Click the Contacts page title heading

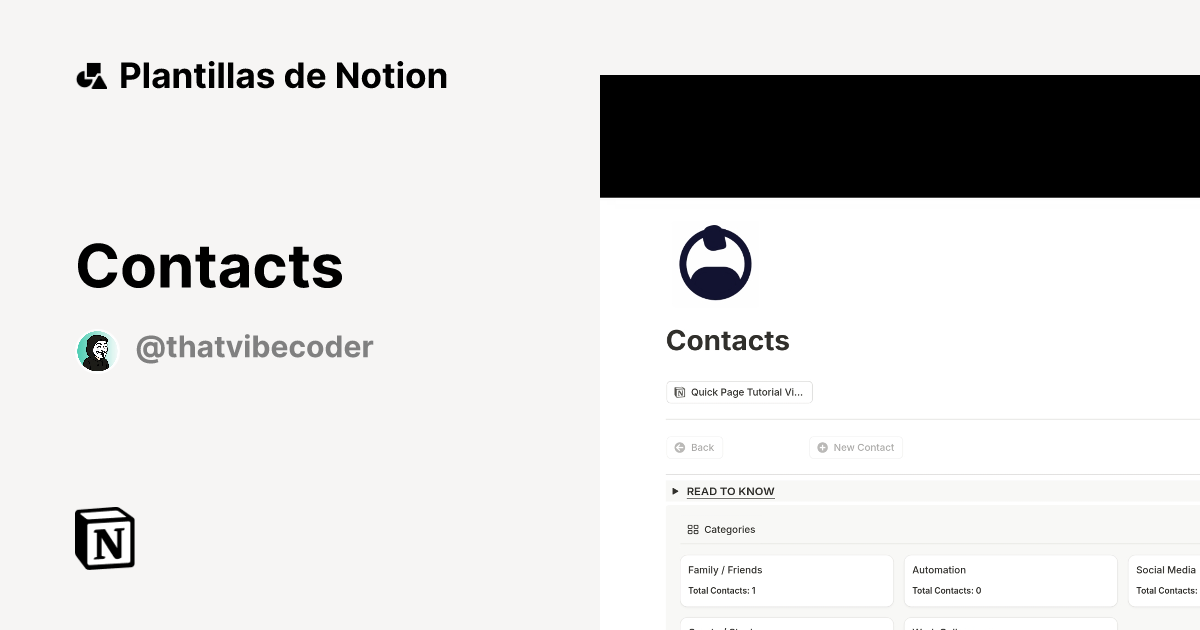coord(727,340)
